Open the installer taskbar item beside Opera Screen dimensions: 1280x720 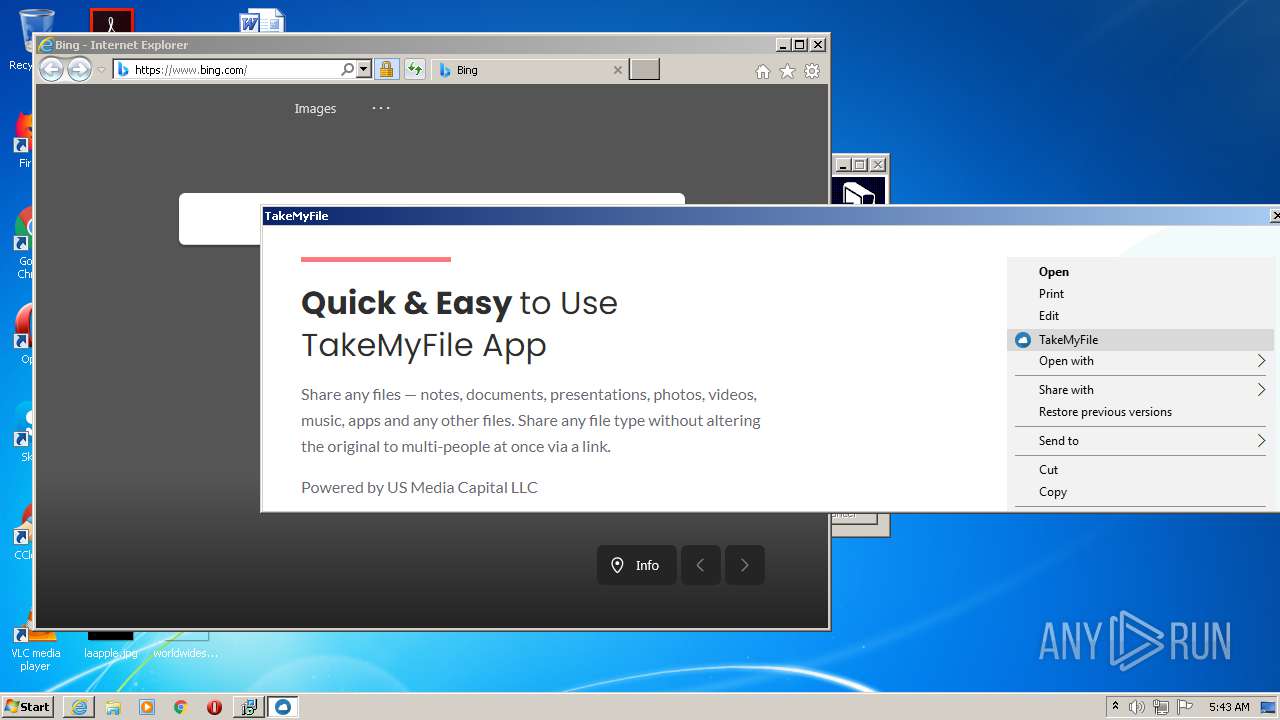pyautogui.click(x=248, y=707)
